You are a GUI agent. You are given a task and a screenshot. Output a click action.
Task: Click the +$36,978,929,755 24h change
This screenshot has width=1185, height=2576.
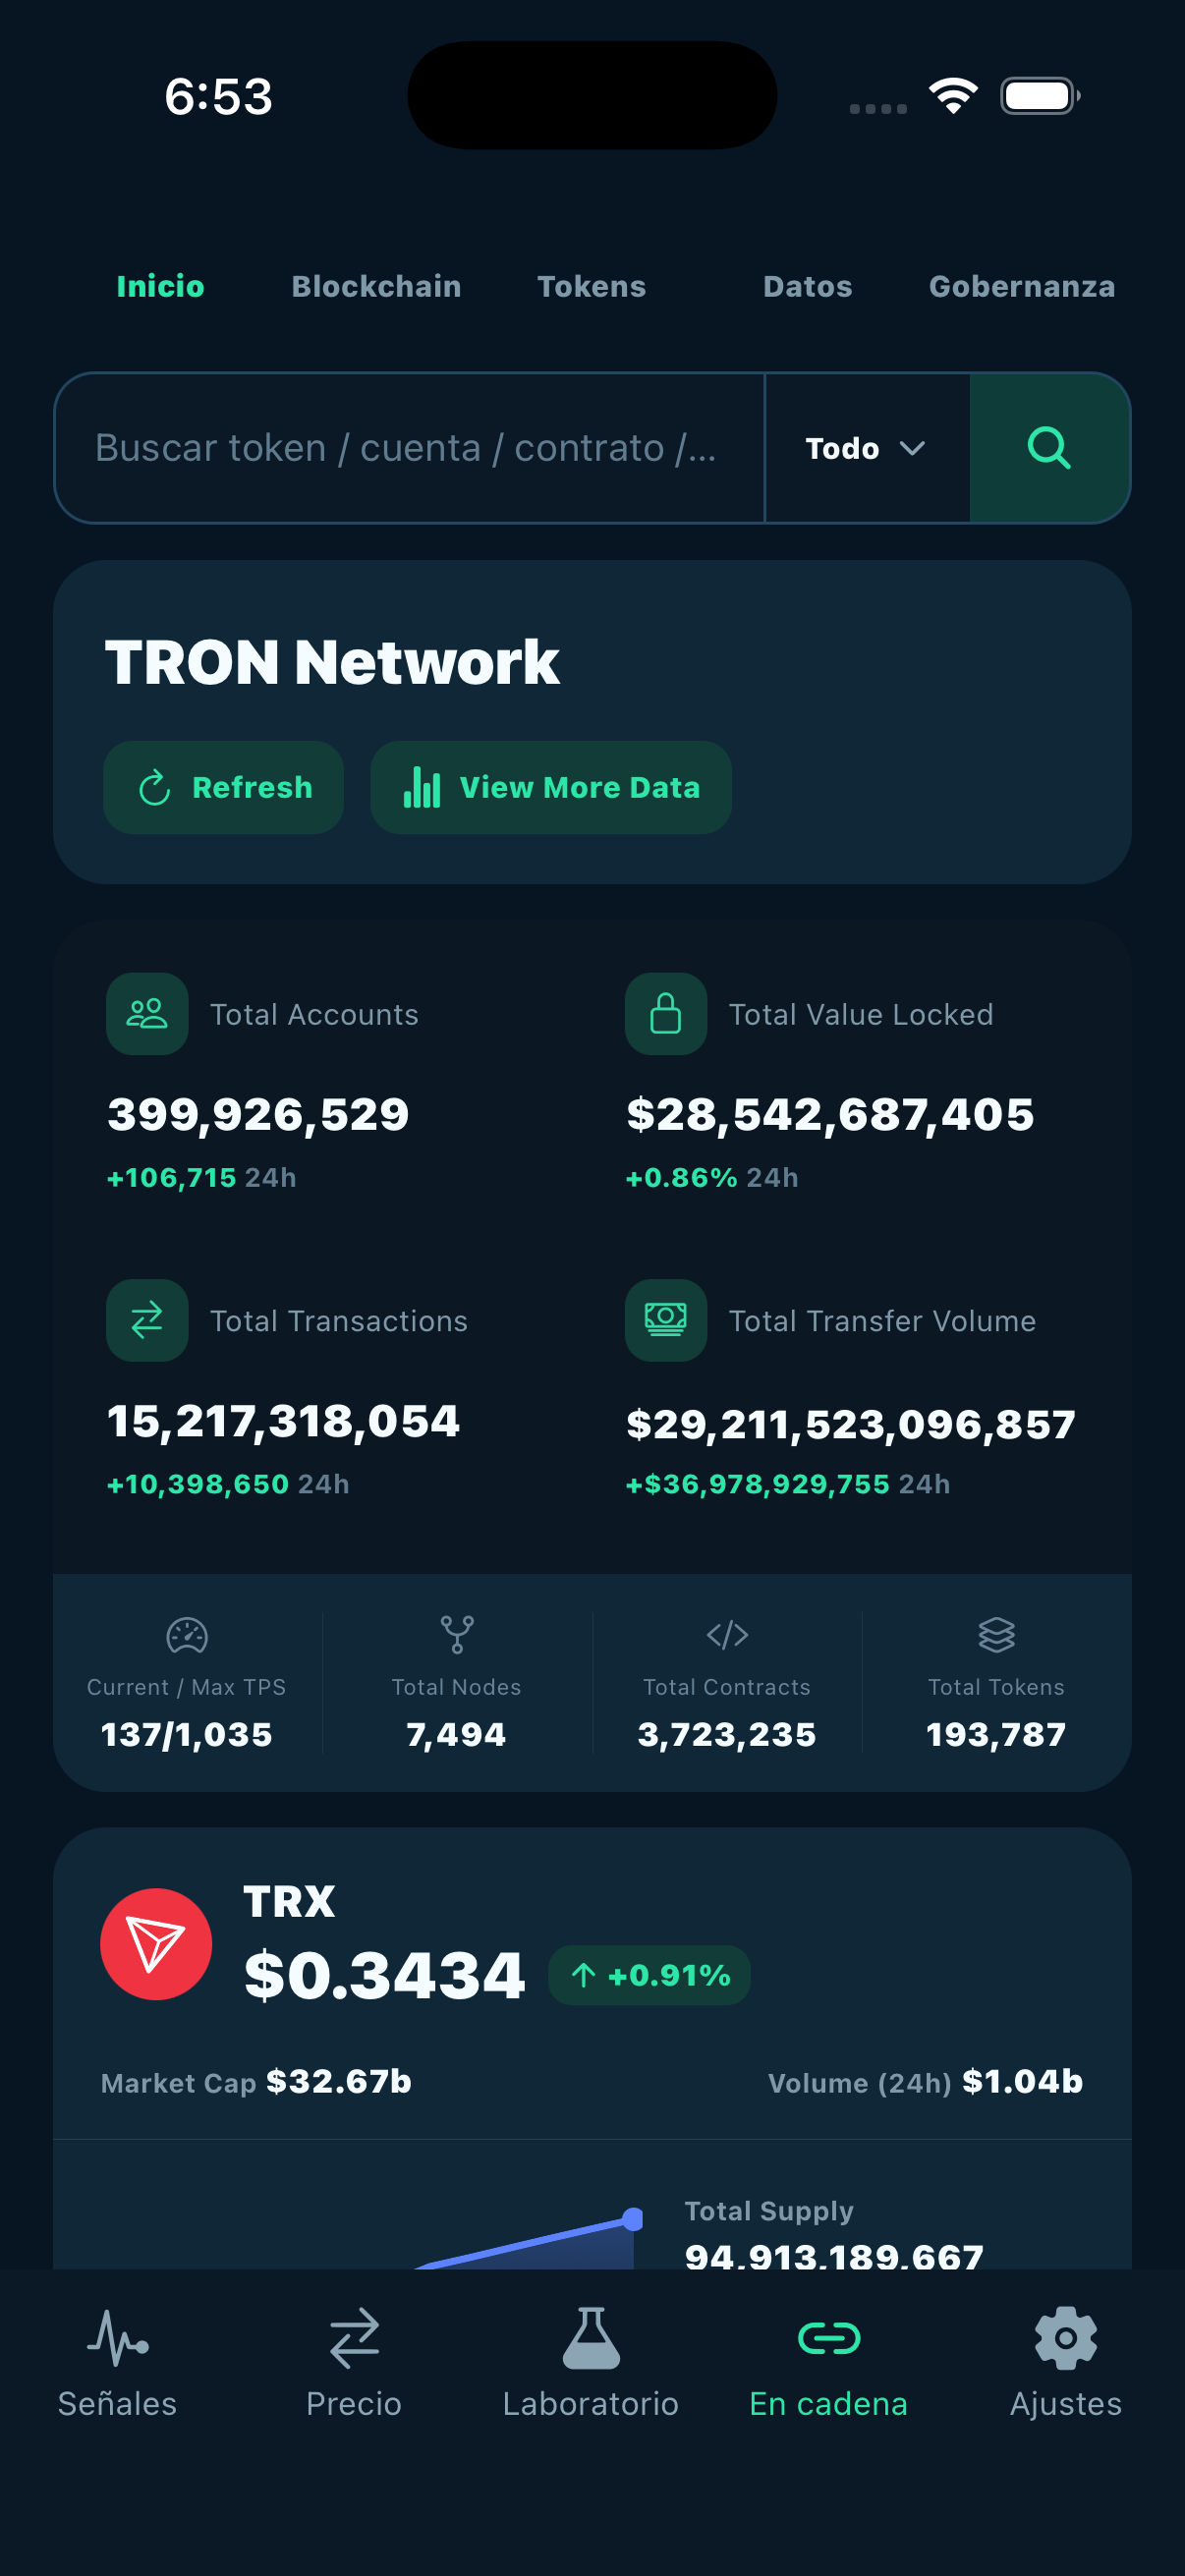[x=788, y=1484]
